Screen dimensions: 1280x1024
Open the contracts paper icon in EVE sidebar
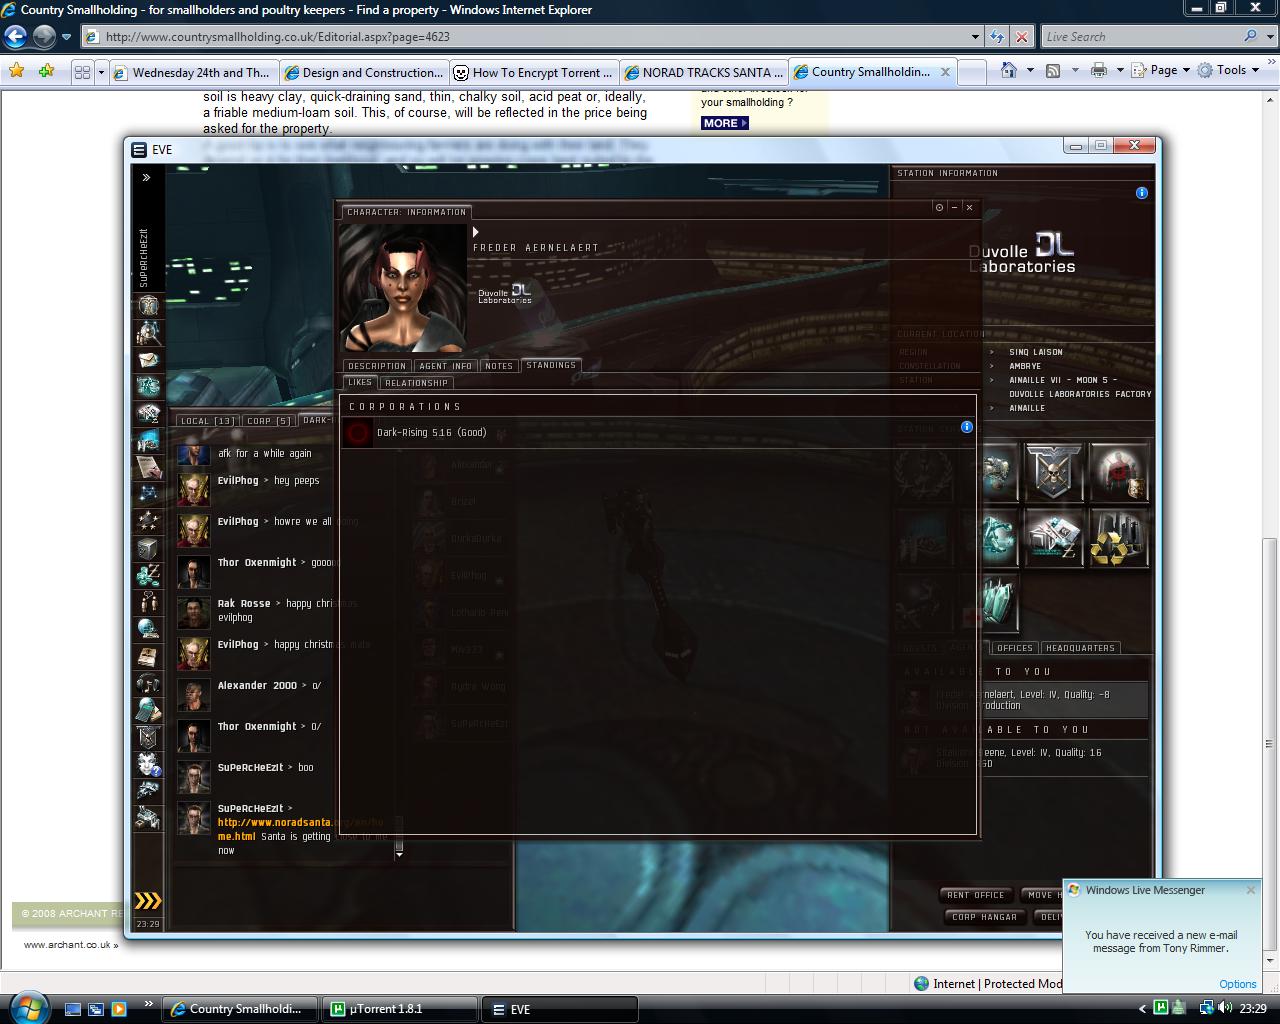click(148, 468)
